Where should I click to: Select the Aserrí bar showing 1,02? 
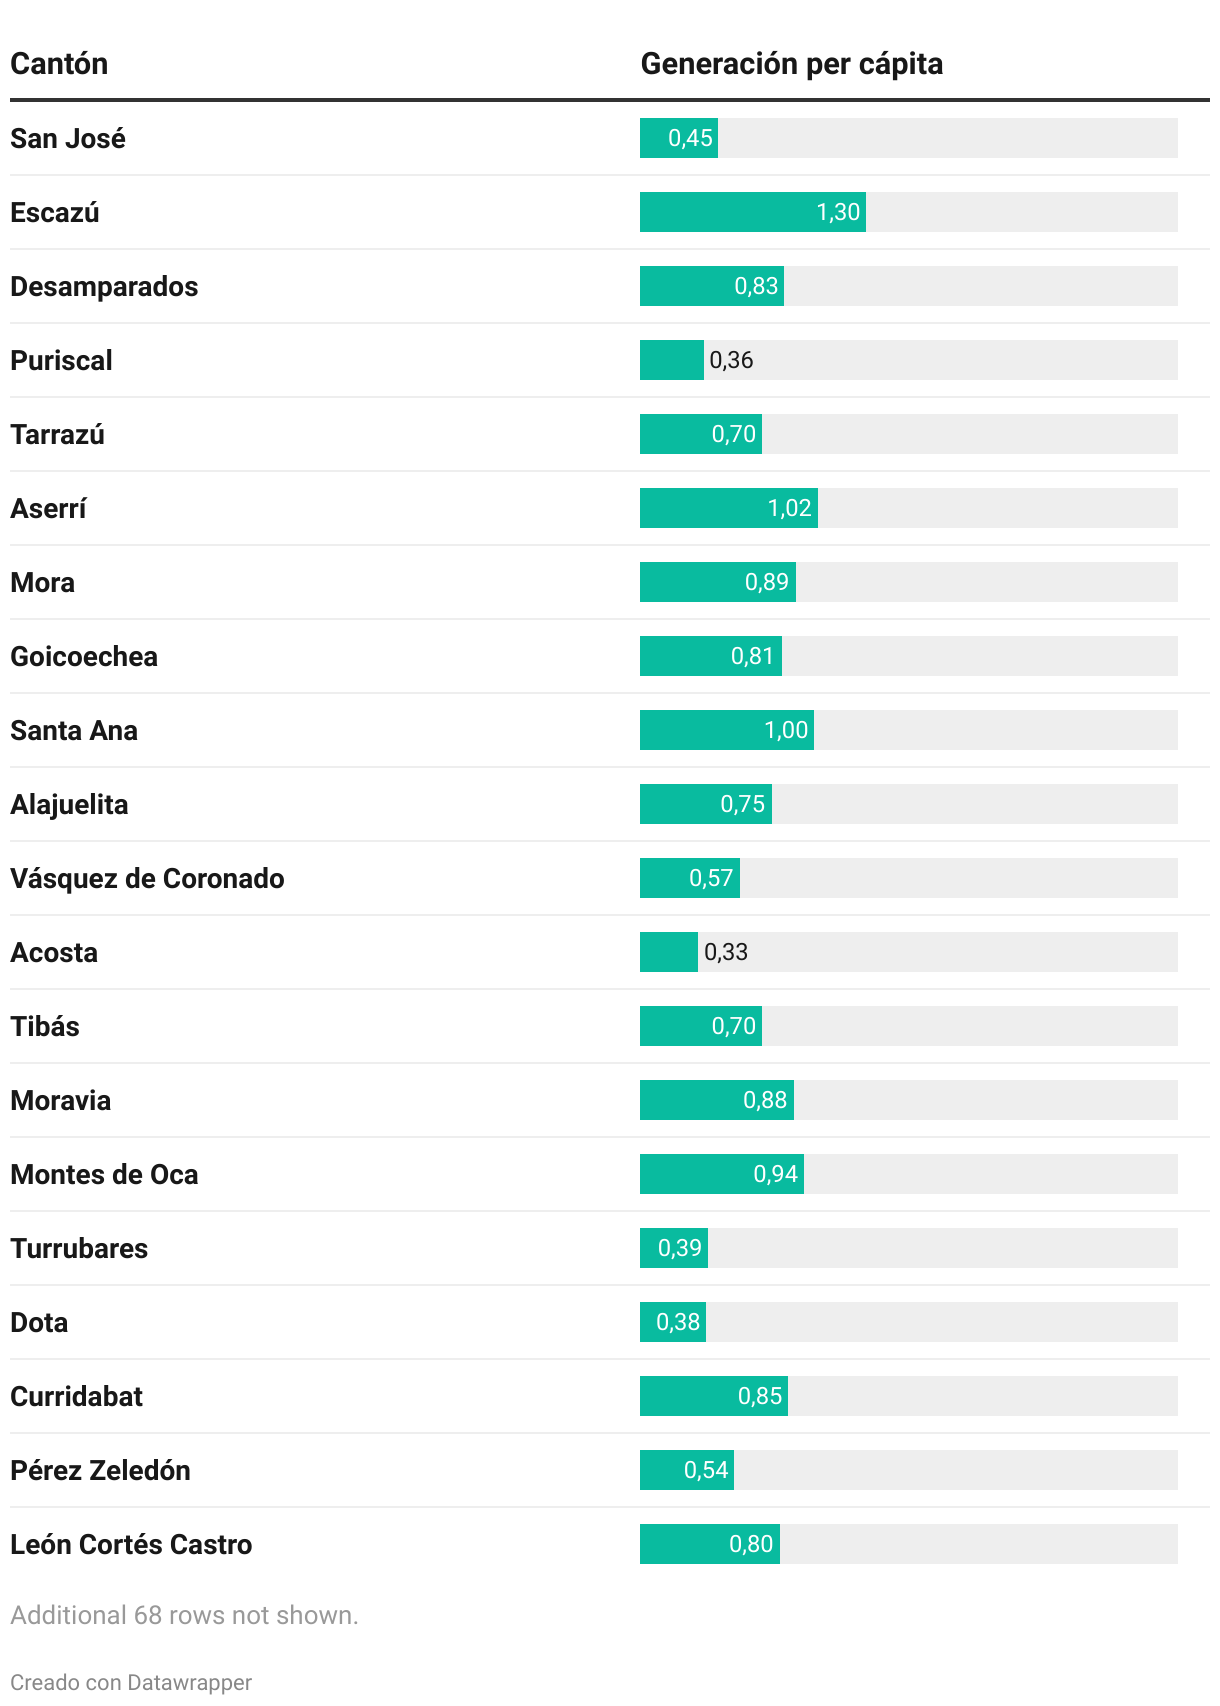(x=729, y=508)
